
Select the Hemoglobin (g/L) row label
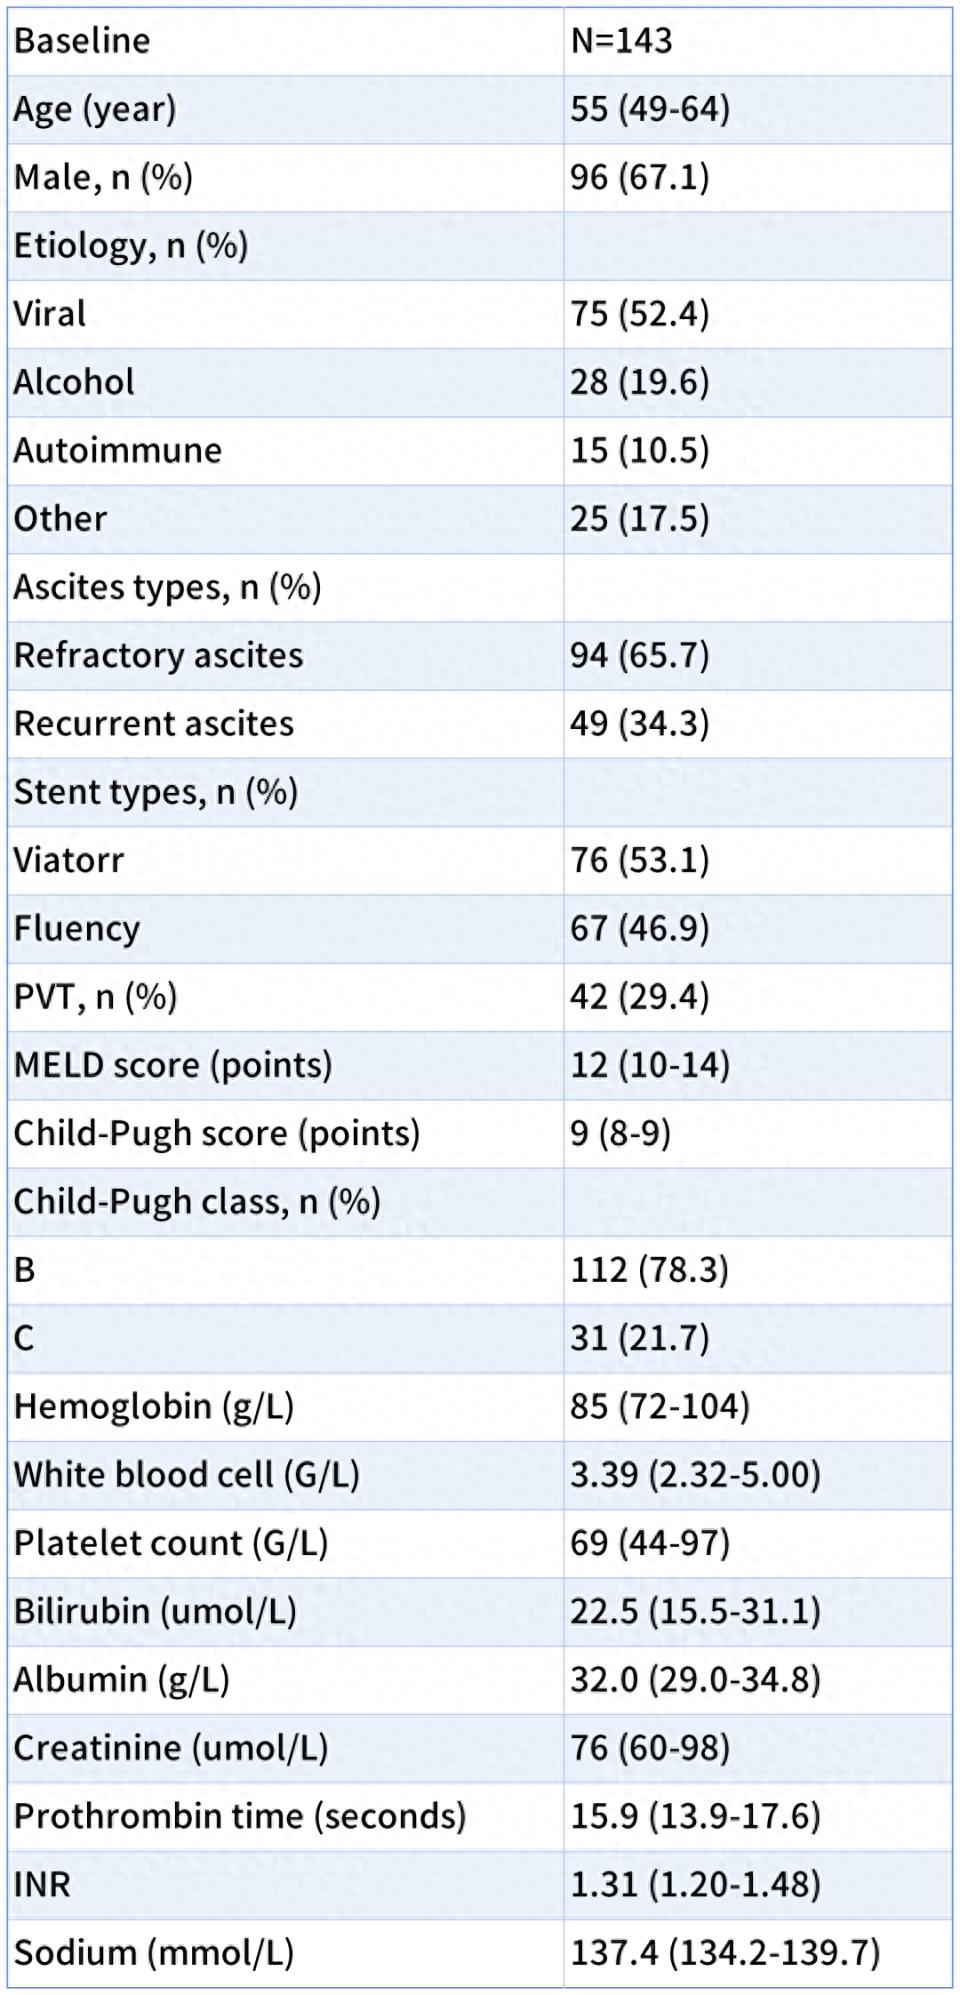pyautogui.click(x=154, y=1406)
